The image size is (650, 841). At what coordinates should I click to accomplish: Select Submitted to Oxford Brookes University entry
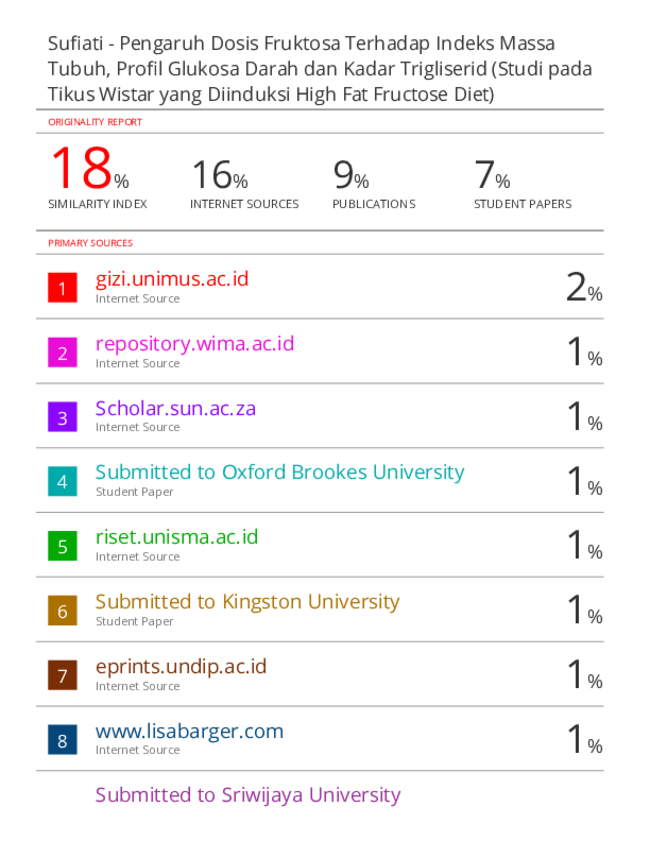pos(280,473)
